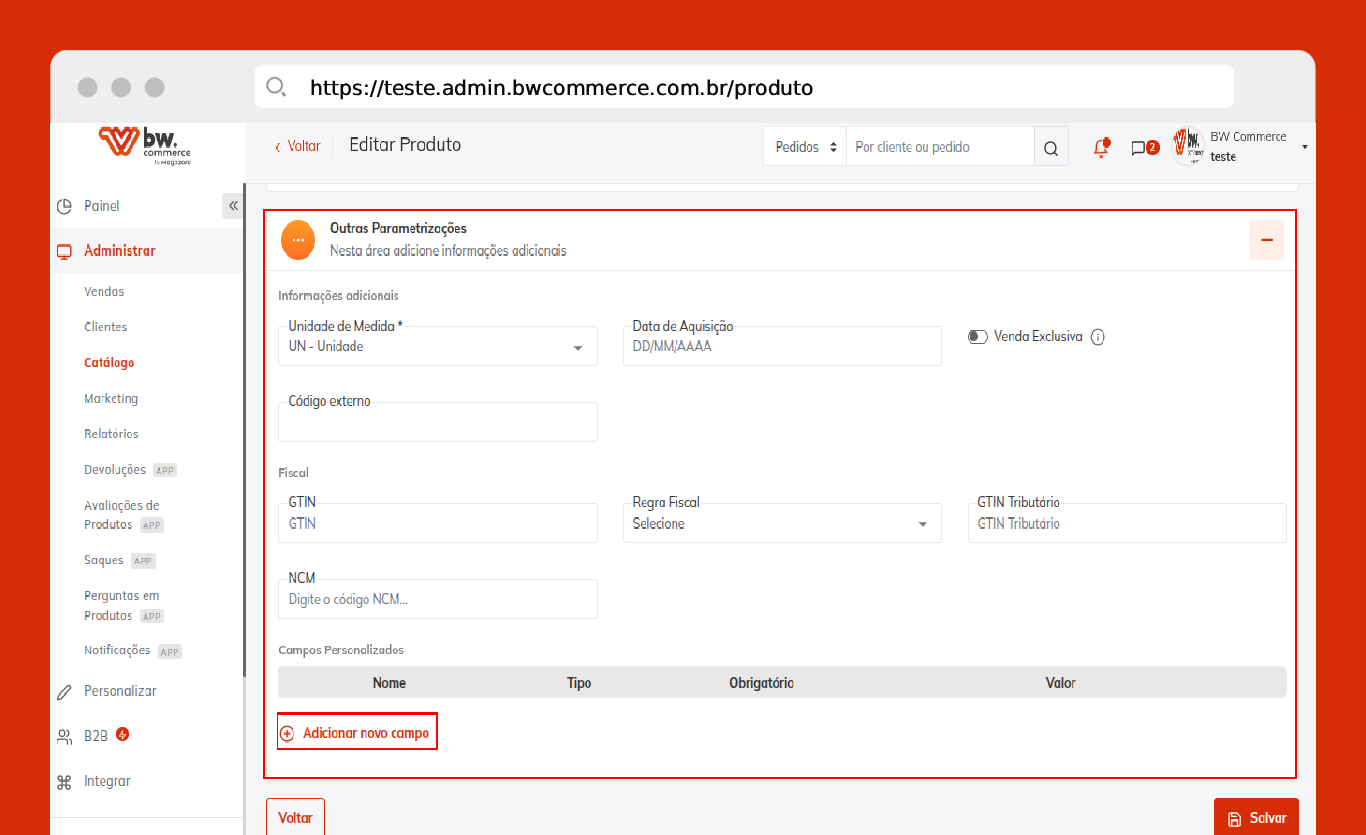Image resolution: width=1366 pixels, height=835 pixels.
Task: Open the Pedidos search type selector
Action: 805,147
